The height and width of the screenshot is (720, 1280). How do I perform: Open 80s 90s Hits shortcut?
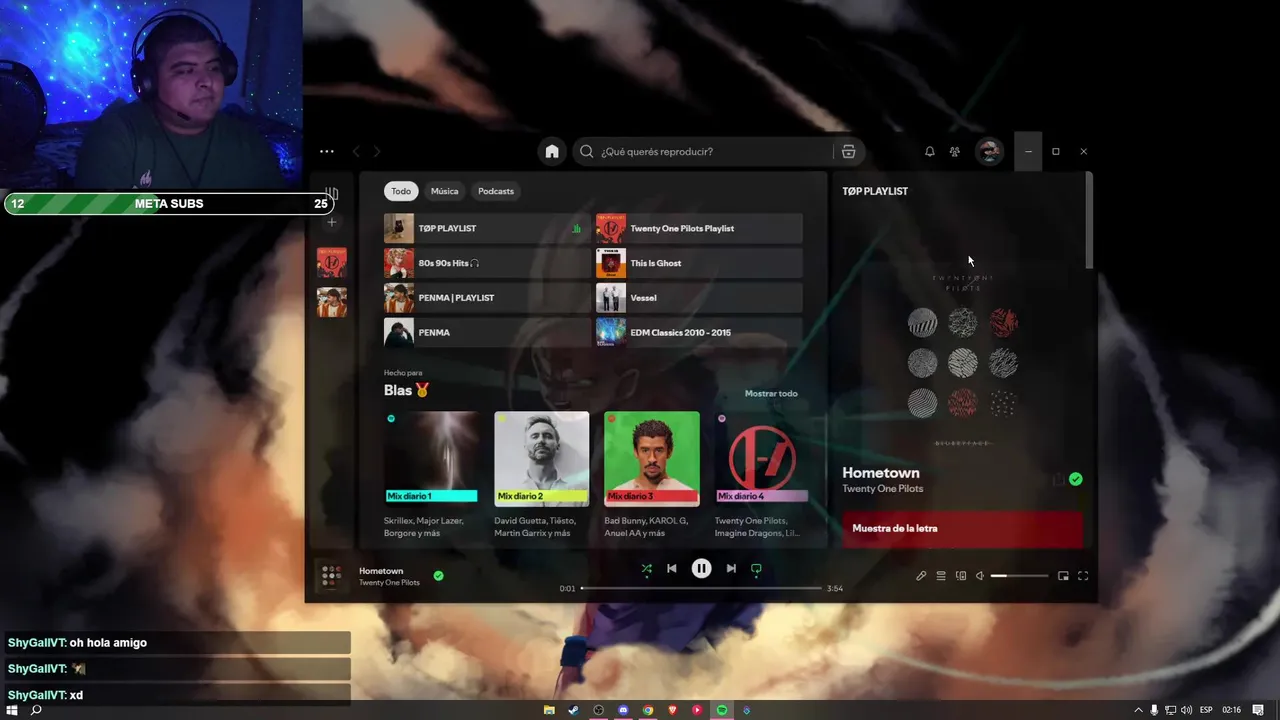tap(487, 263)
